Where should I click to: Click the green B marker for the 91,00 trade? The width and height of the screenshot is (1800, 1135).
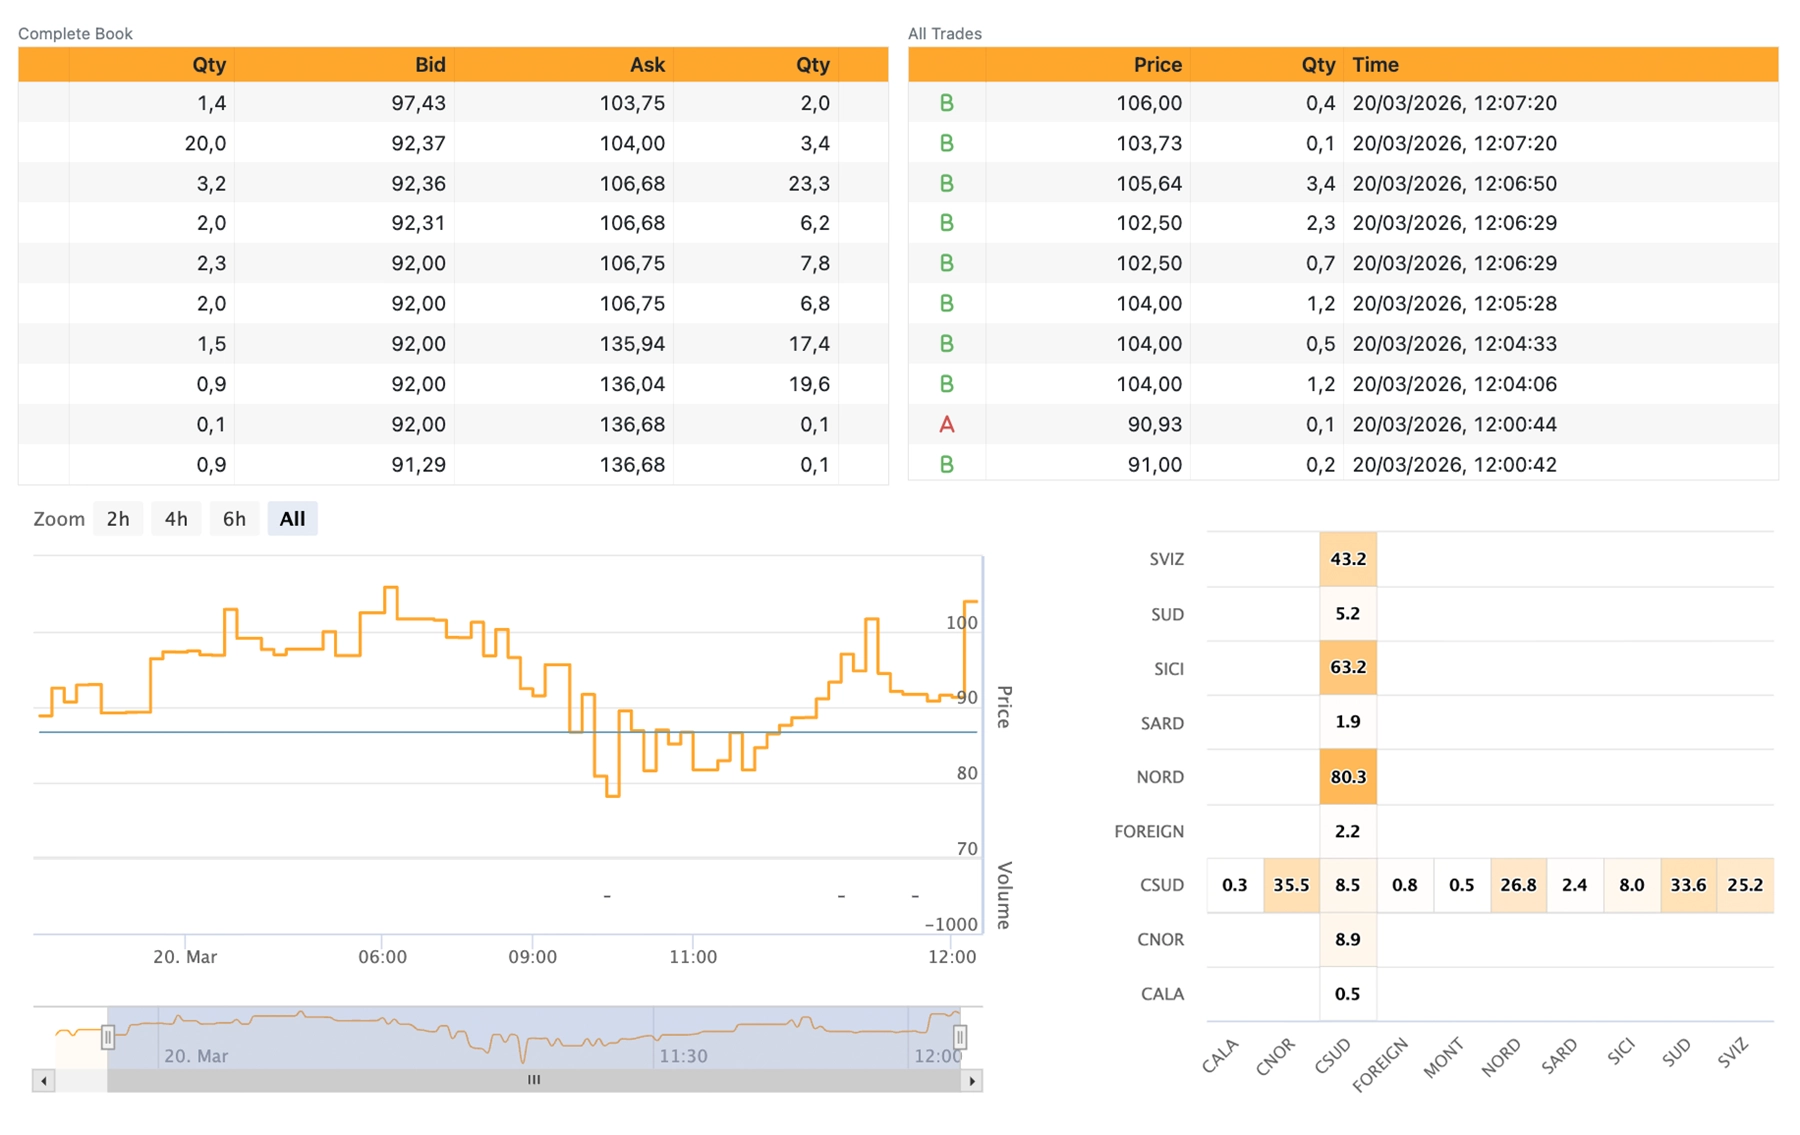click(946, 465)
